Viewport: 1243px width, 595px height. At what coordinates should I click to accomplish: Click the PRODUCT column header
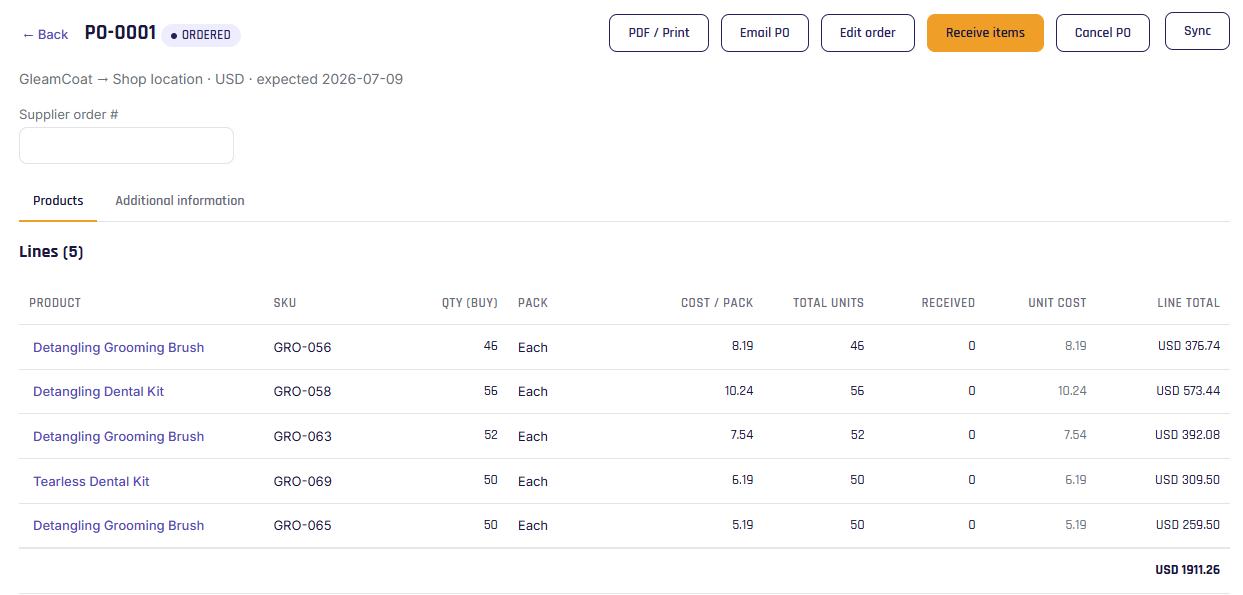(x=55, y=302)
